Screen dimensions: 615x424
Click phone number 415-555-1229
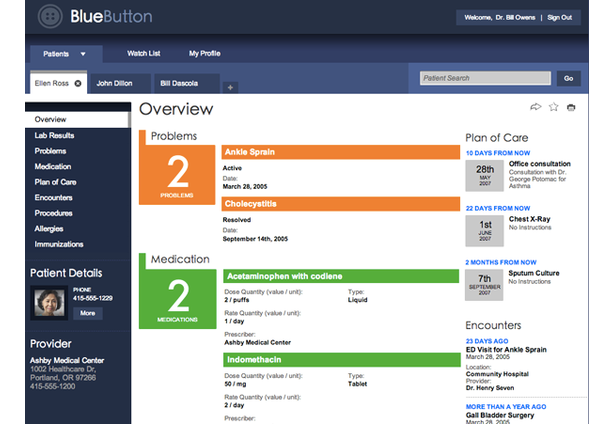93,298
